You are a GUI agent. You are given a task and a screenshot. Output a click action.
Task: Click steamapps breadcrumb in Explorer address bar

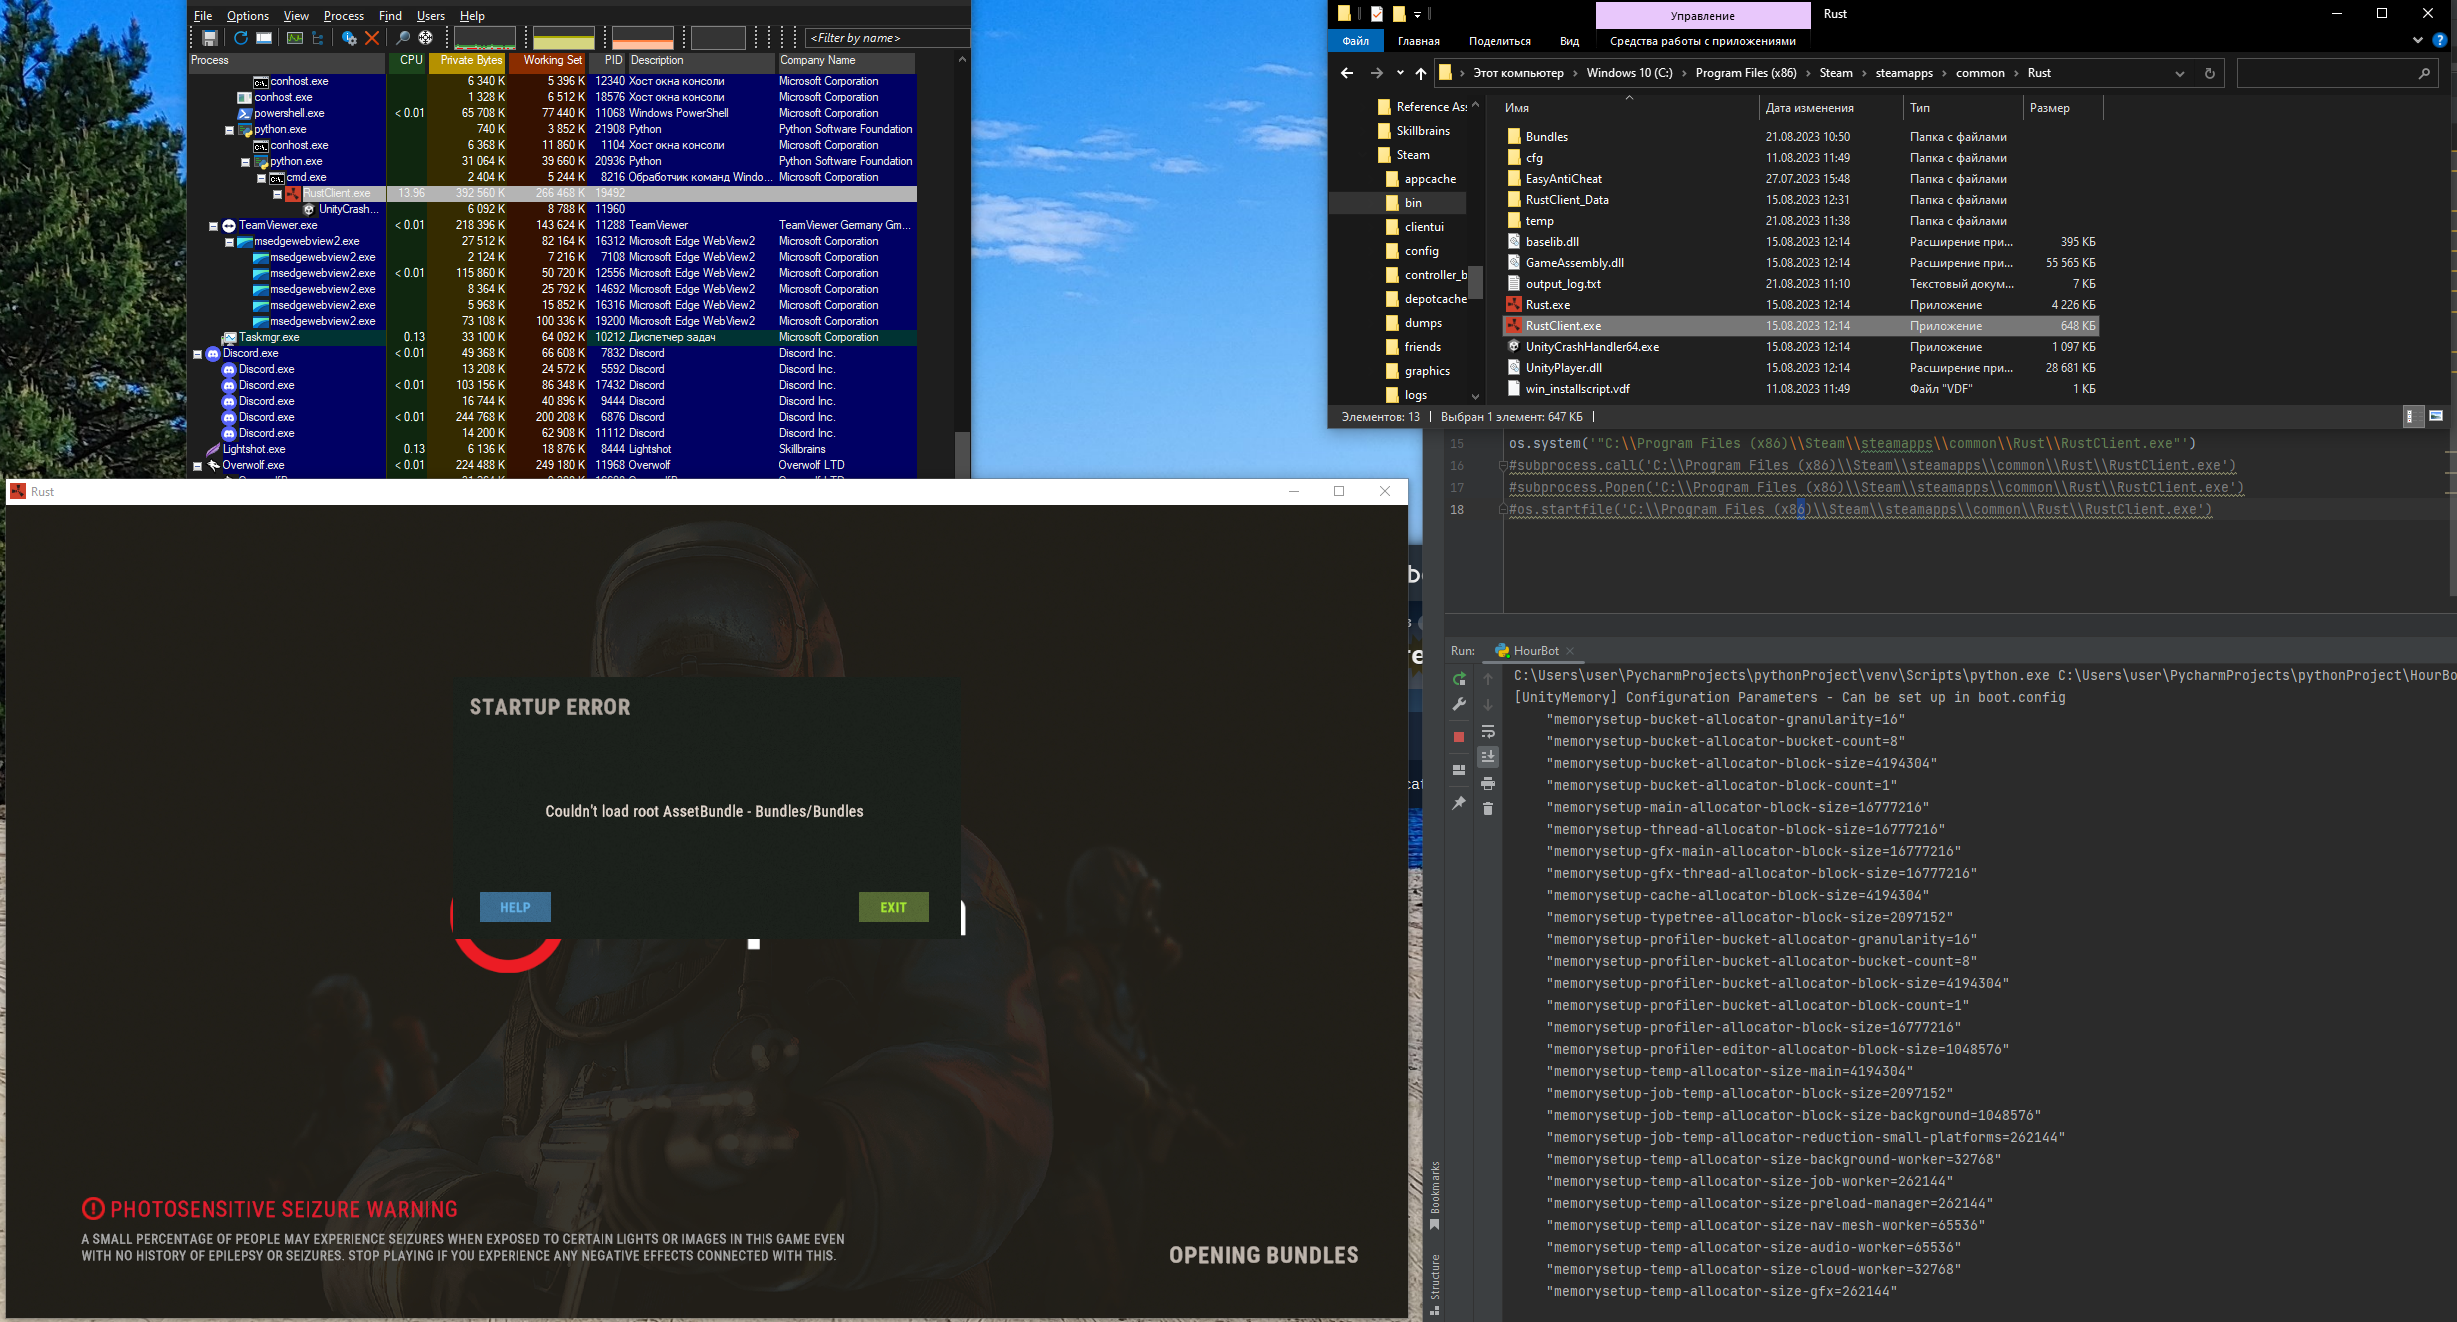[1904, 73]
